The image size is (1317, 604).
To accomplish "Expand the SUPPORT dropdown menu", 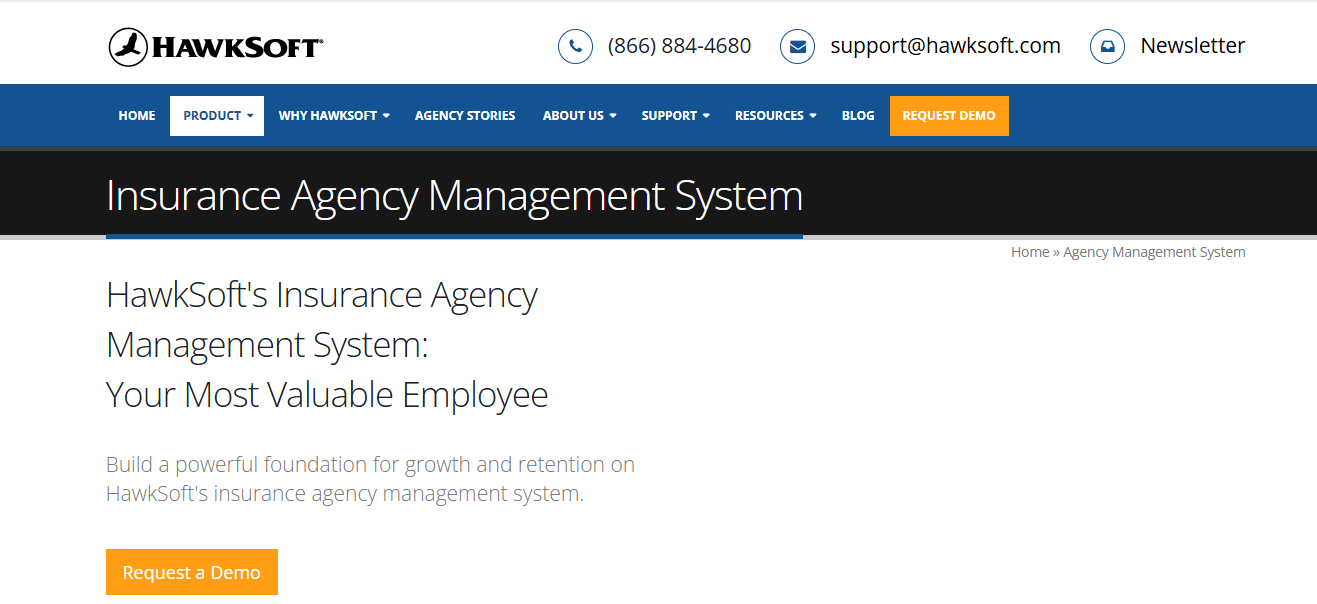I will (x=675, y=116).
